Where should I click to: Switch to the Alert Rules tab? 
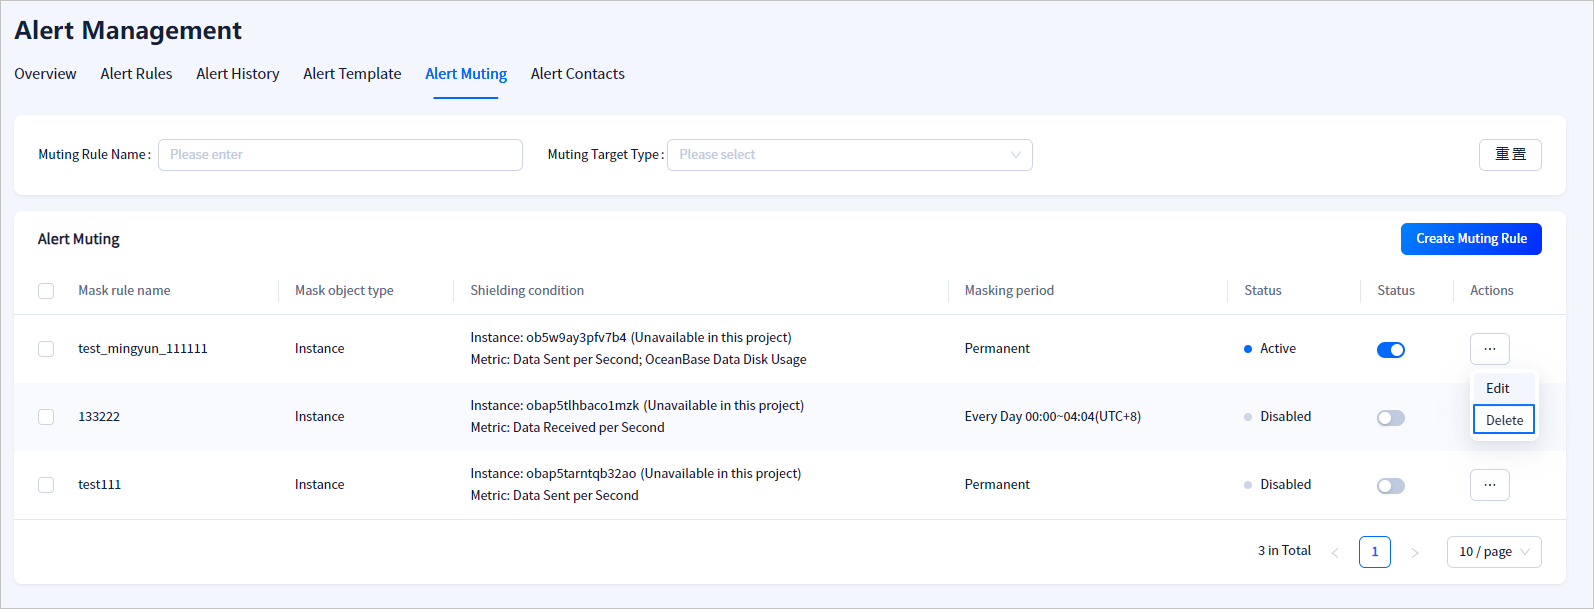[136, 74]
